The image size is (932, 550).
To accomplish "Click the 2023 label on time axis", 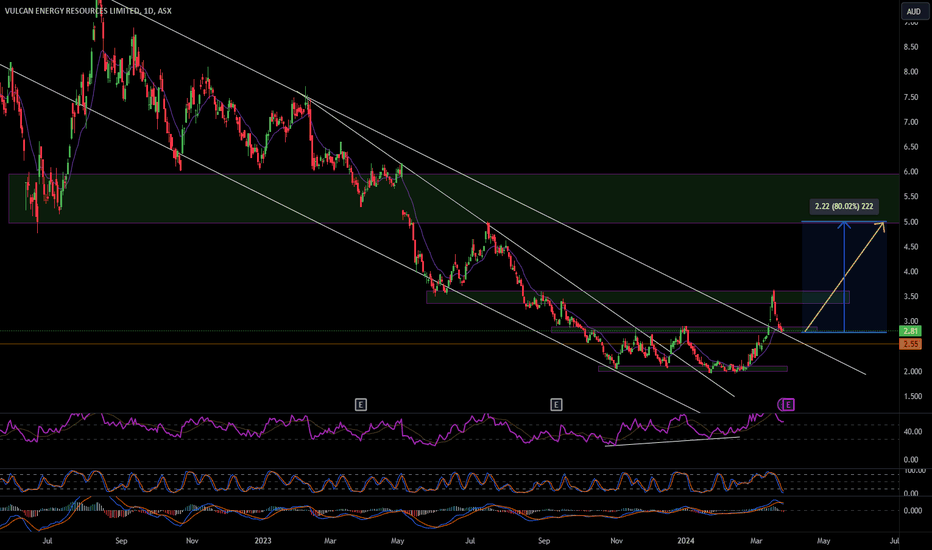I will (263, 540).
